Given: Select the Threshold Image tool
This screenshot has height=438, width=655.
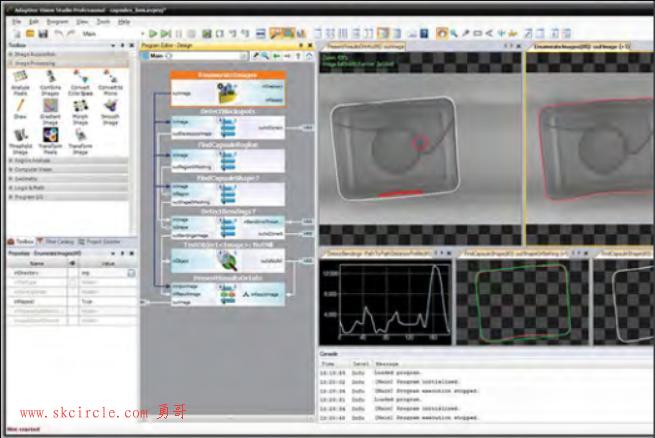Looking at the screenshot, I should 20,141.
